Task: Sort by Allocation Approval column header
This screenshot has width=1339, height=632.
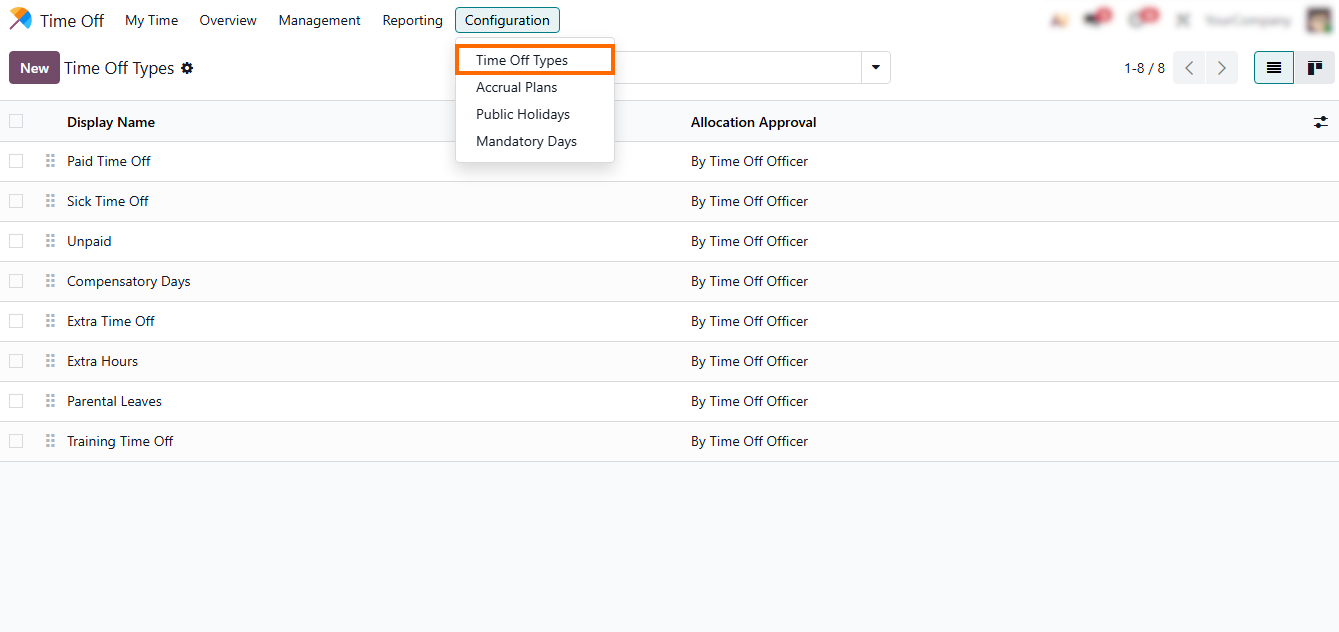Action: [753, 122]
